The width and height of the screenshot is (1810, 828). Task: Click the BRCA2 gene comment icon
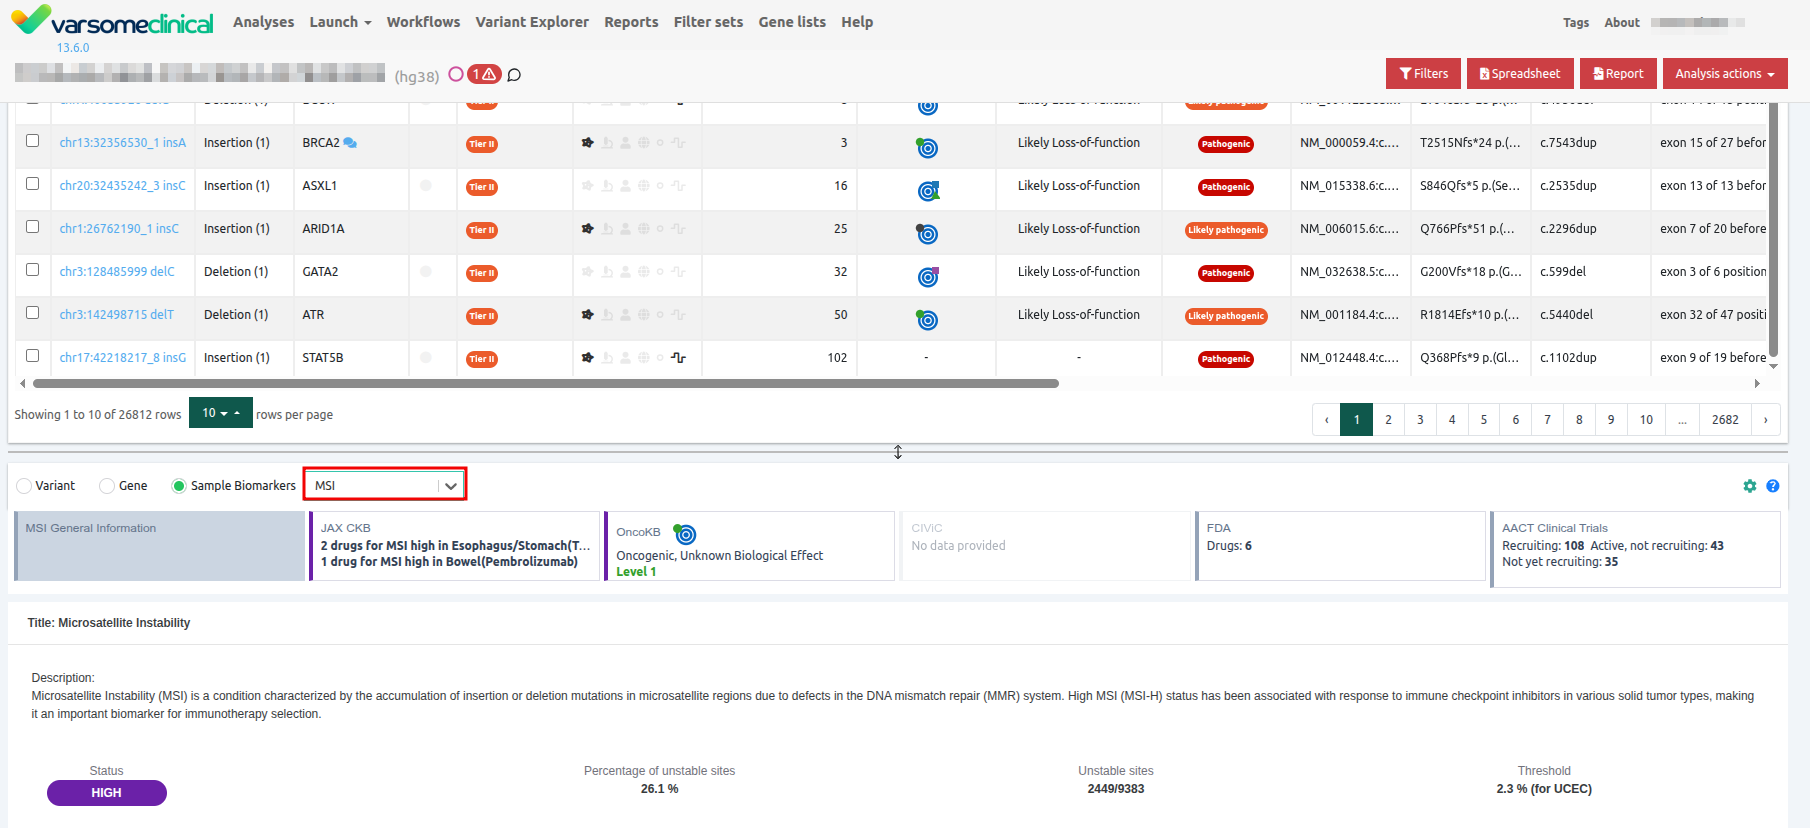pyautogui.click(x=350, y=143)
